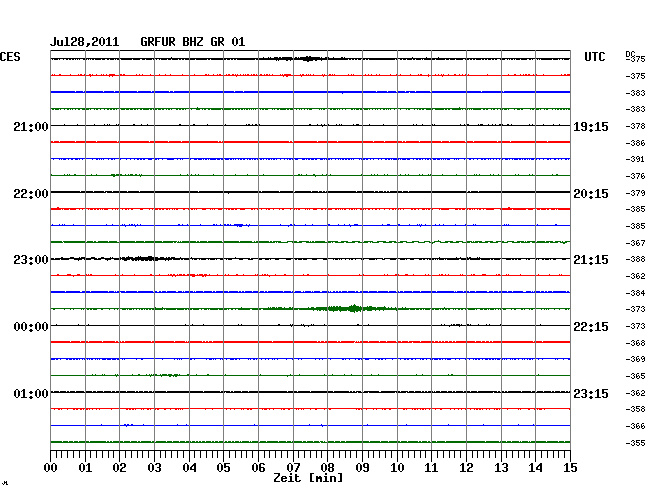Click the 20:15 UTC time label

click(591, 194)
